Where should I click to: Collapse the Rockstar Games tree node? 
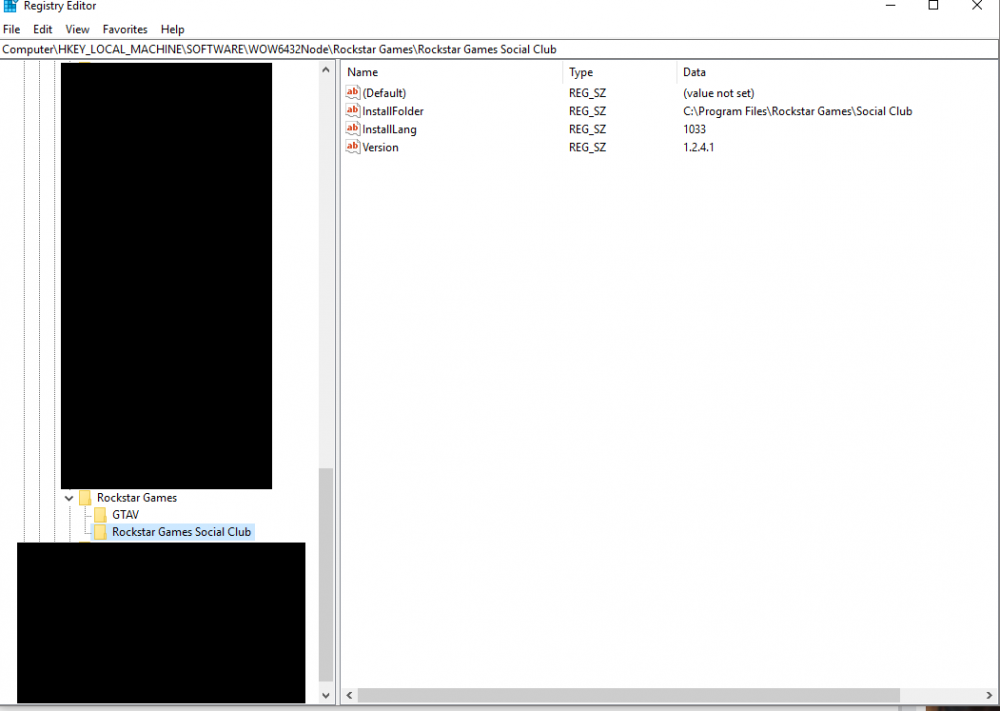click(x=69, y=498)
